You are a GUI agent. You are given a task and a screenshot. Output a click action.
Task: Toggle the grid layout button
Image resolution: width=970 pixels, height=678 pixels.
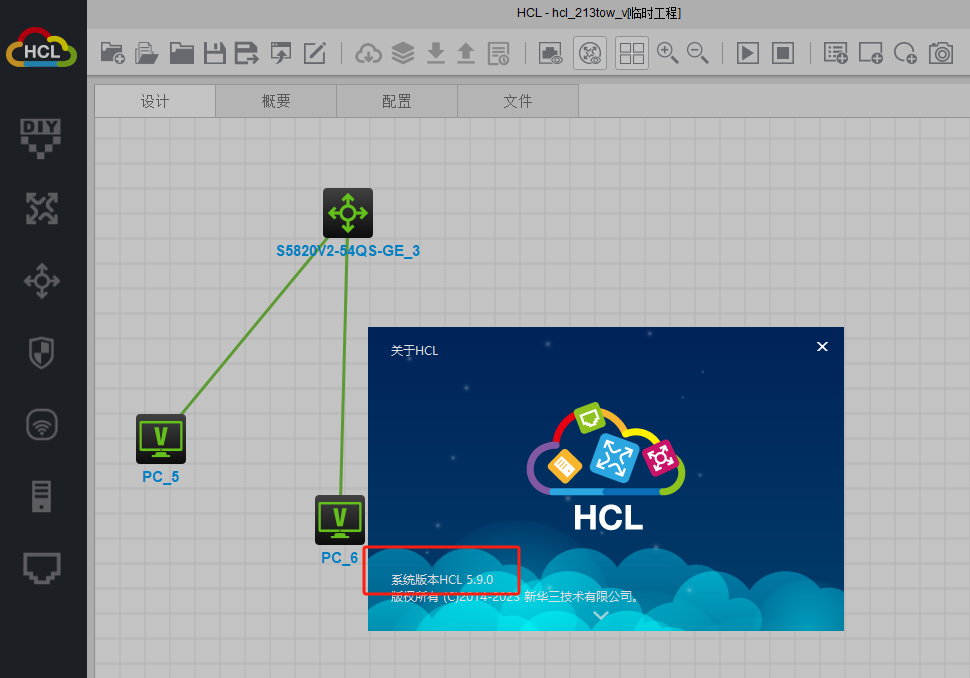click(632, 53)
